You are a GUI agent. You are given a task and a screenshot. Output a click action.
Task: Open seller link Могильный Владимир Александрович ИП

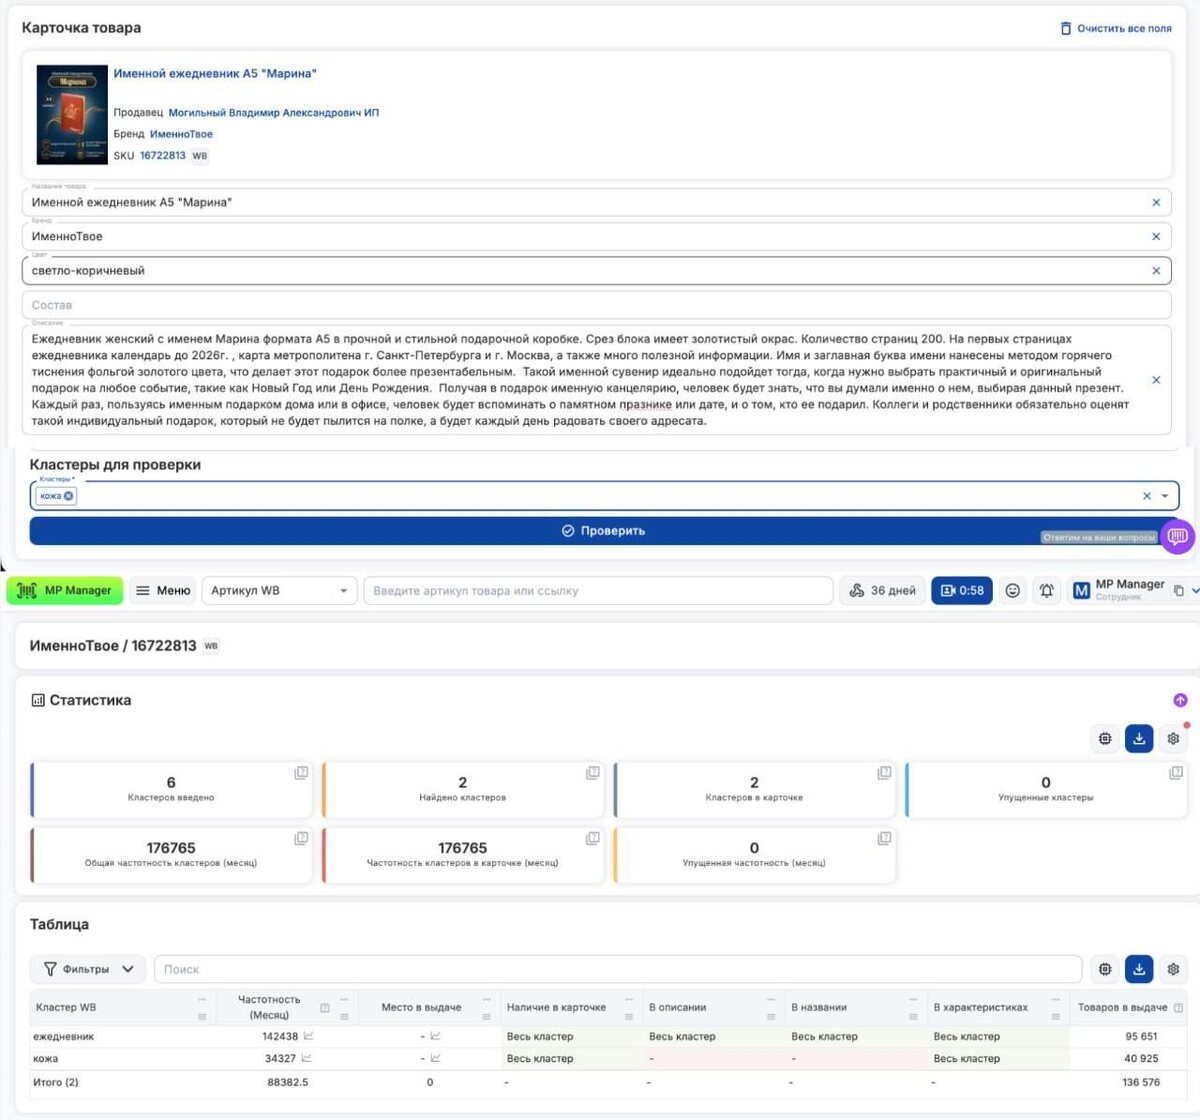pos(274,112)
